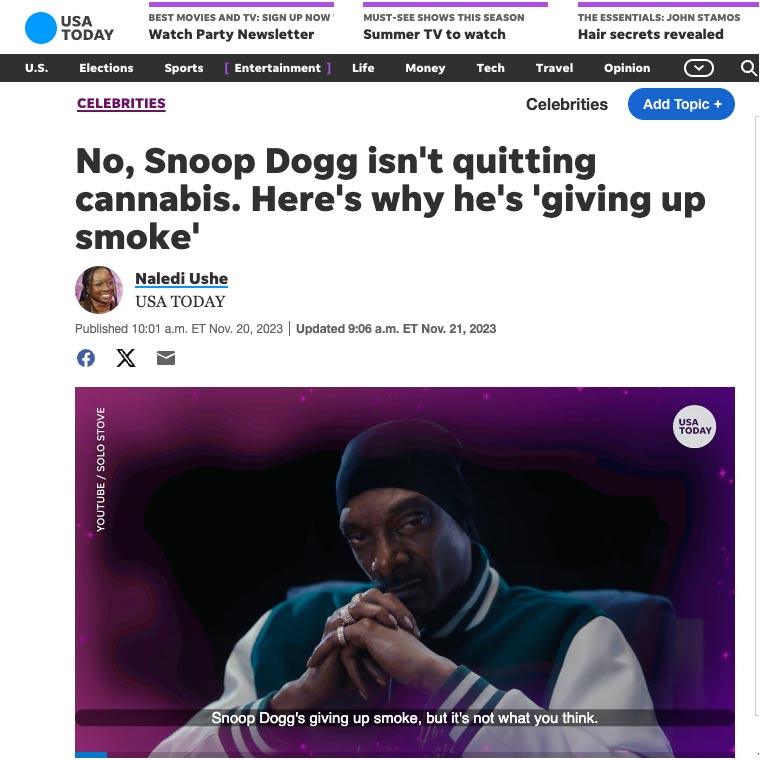
Task: Select the Money section
Action: 425,68
